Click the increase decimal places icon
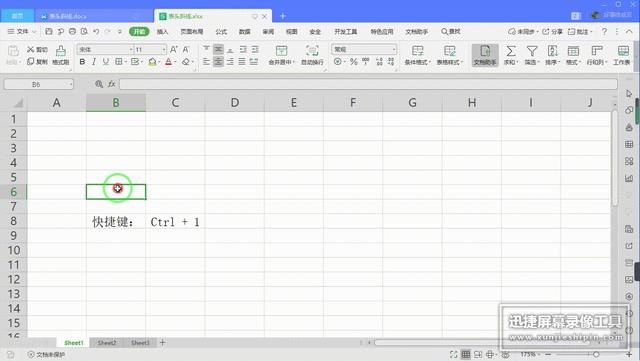Viewport: 640px width, 361px height. tap(379, 62)
